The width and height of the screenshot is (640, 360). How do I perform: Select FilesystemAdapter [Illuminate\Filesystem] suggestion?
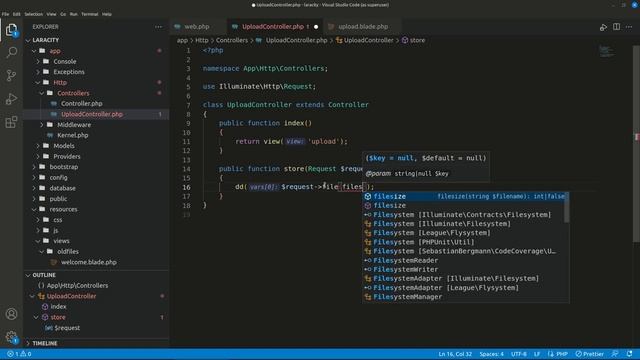[x=464, y=278]
